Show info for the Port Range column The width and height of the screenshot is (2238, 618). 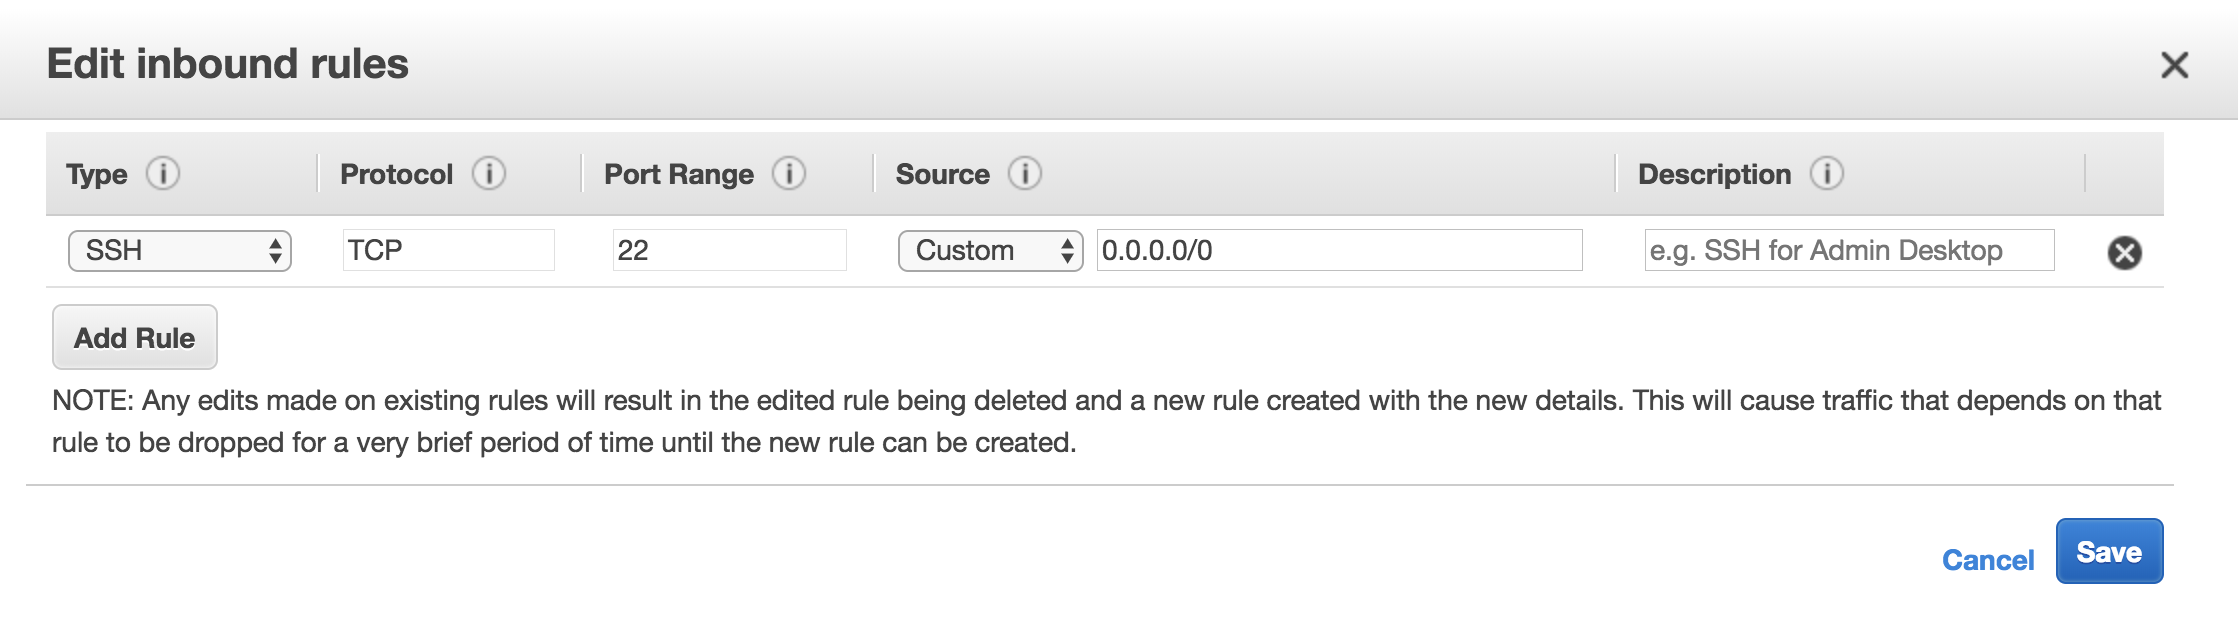point(789,174)
